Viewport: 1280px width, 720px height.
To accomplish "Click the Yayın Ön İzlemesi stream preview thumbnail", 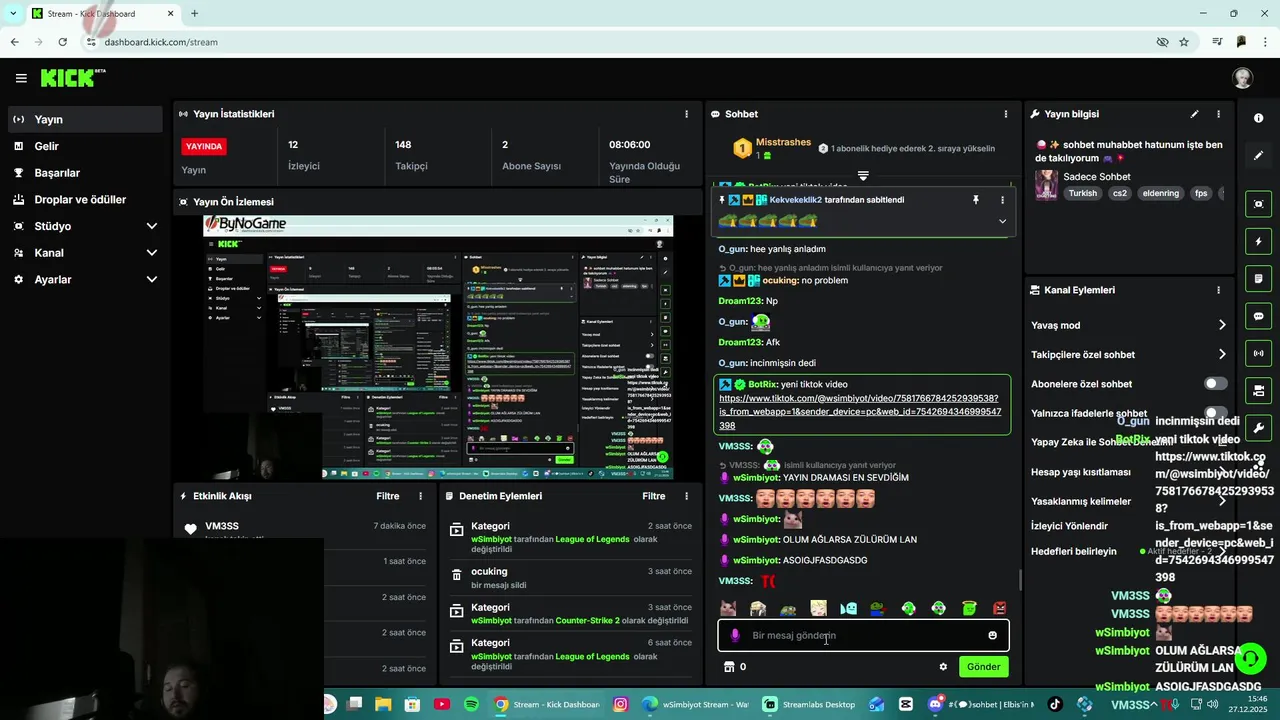I will click(x=438, y=347).
